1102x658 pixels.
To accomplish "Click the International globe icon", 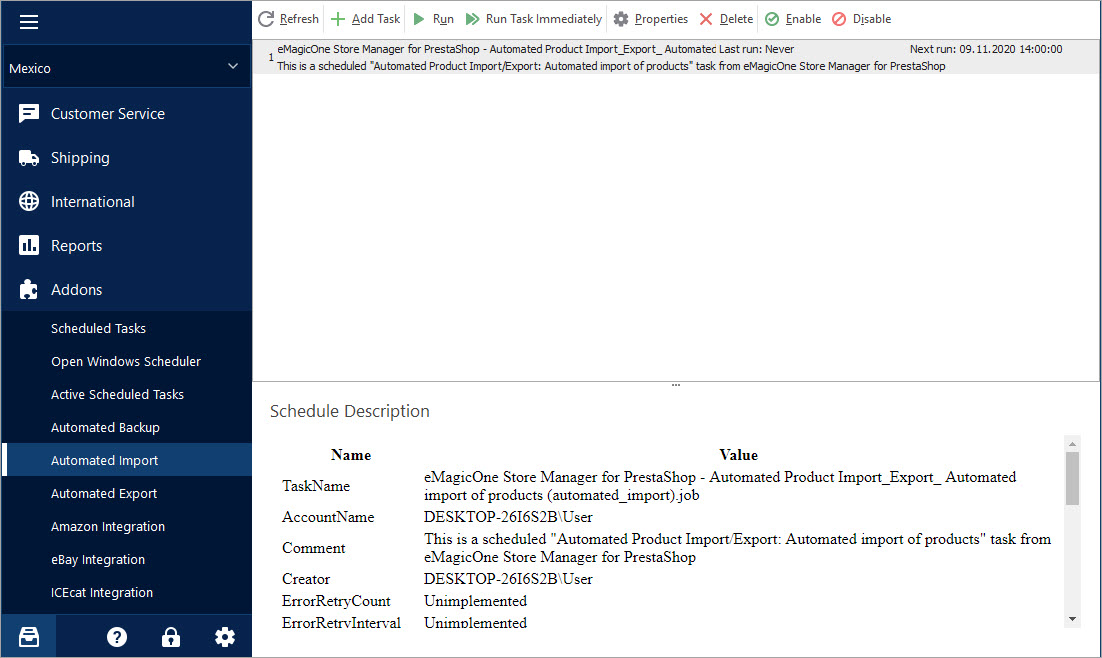I will (x=29, y=201).
